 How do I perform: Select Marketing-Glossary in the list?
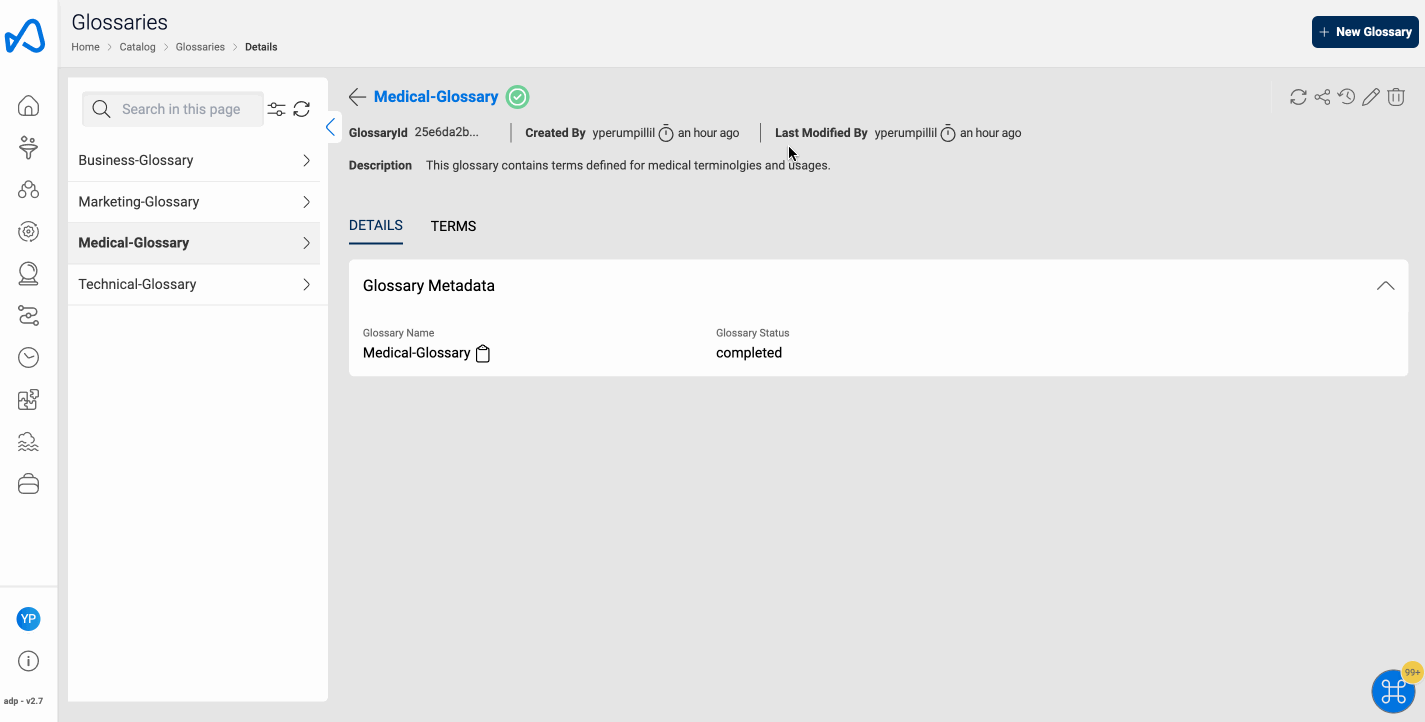click(x=194, y=202)
